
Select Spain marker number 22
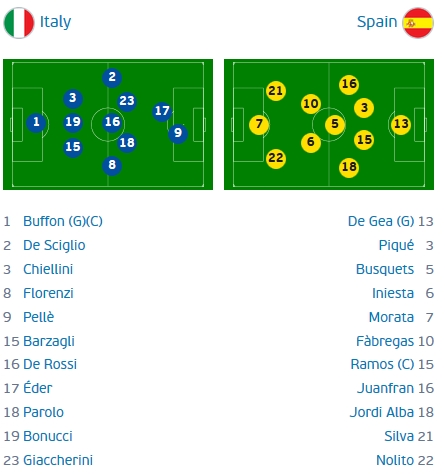coord(276,158)
